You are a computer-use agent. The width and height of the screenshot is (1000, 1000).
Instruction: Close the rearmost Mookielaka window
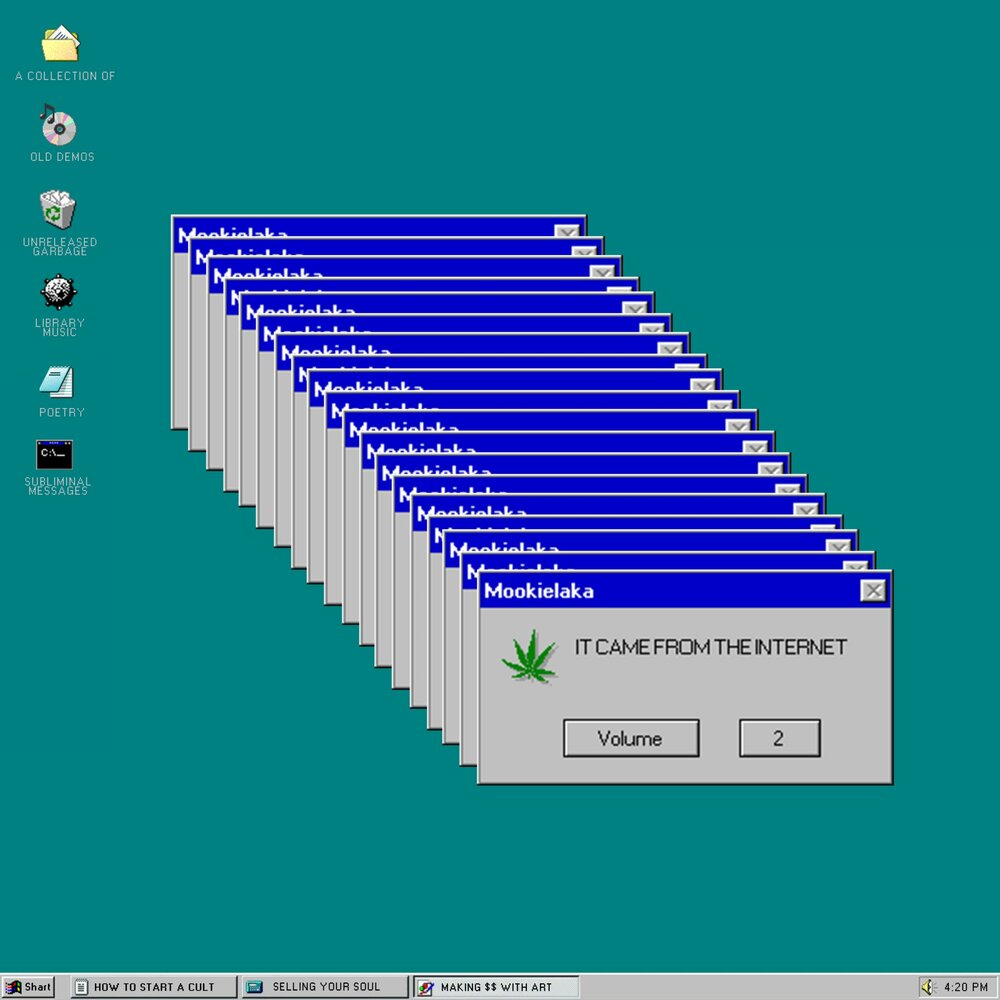(568, 230)
